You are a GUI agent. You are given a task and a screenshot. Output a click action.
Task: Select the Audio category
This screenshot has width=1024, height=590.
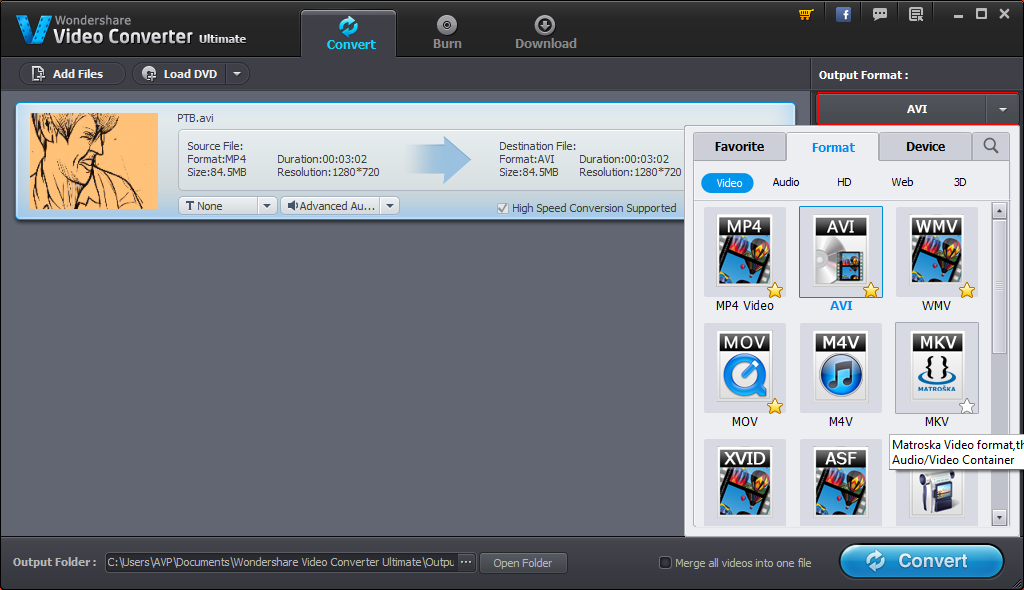(x=786, y=182)
